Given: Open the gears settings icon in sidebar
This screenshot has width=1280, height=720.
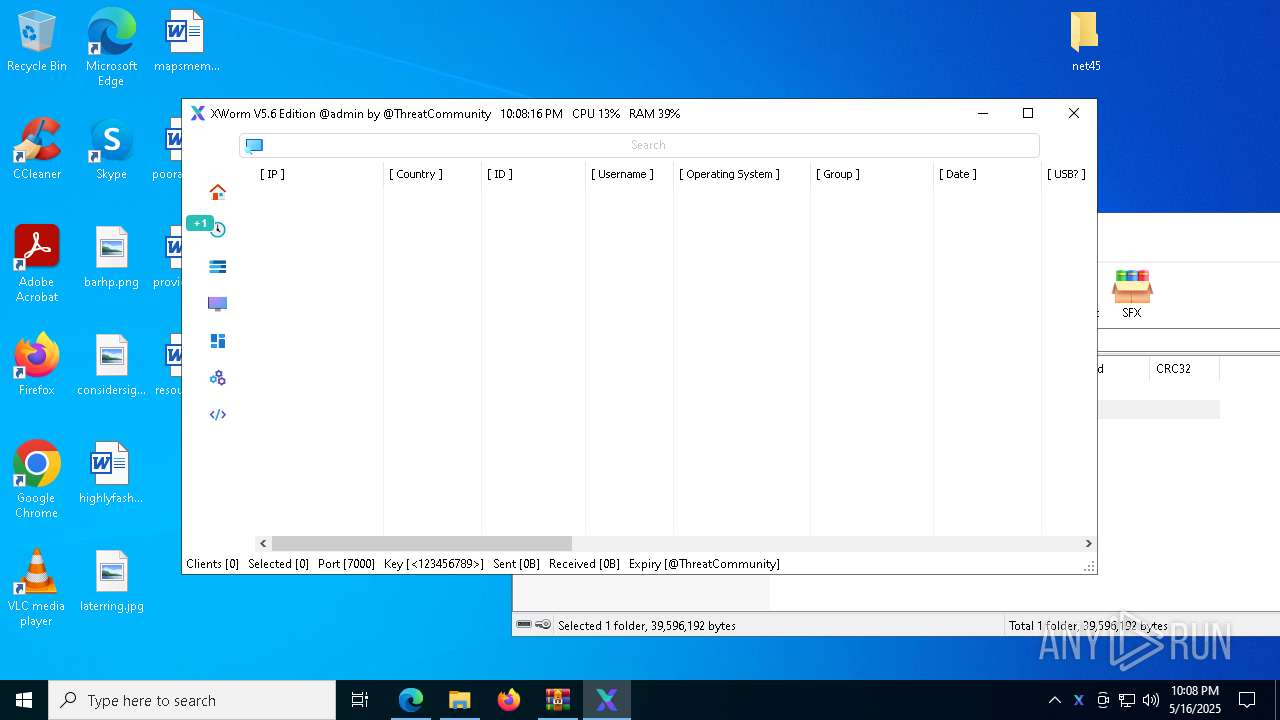Looking at the screenshot, I should click(217, 378).
